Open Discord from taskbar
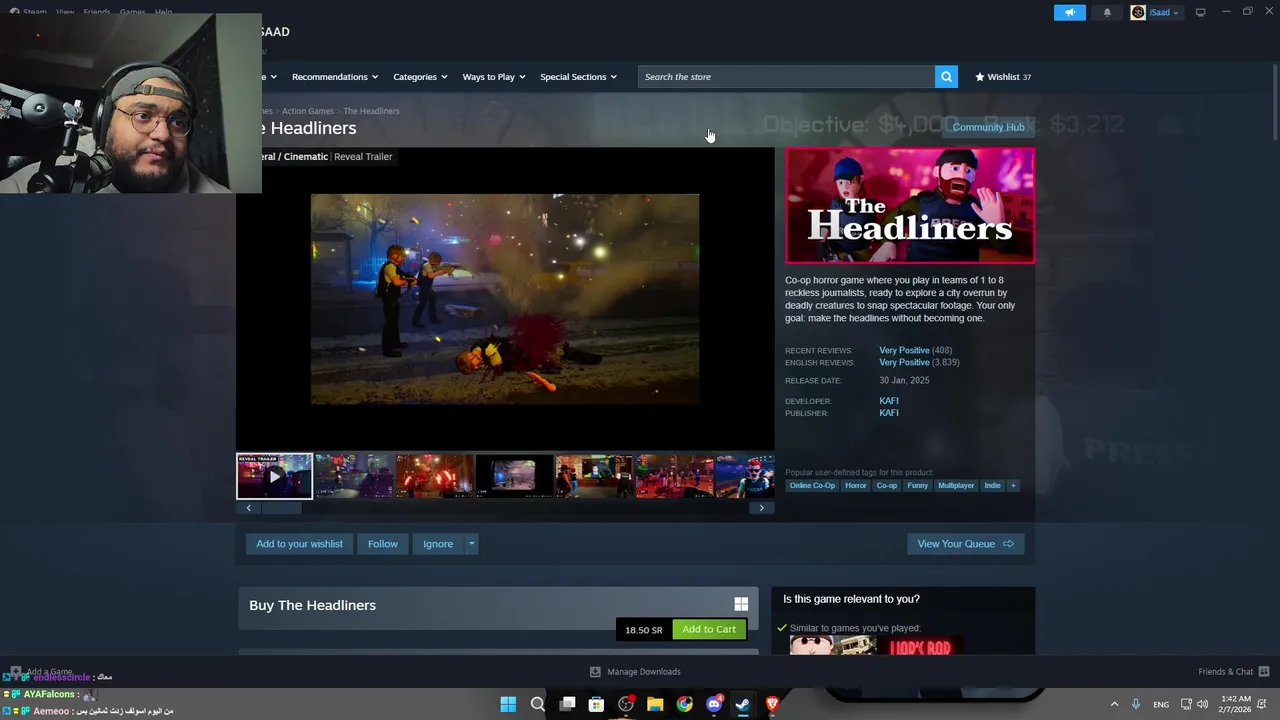Image resolution: width=1280 pixels, height=720 pixels. [x=714, y=704]
